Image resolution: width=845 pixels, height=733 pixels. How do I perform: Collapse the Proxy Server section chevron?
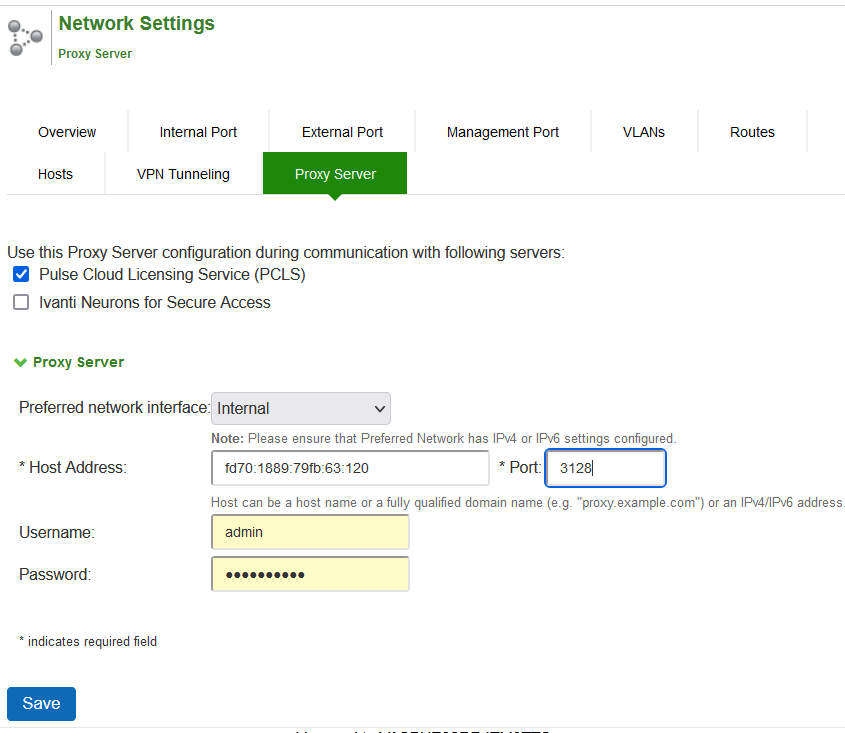pos(20,362)
